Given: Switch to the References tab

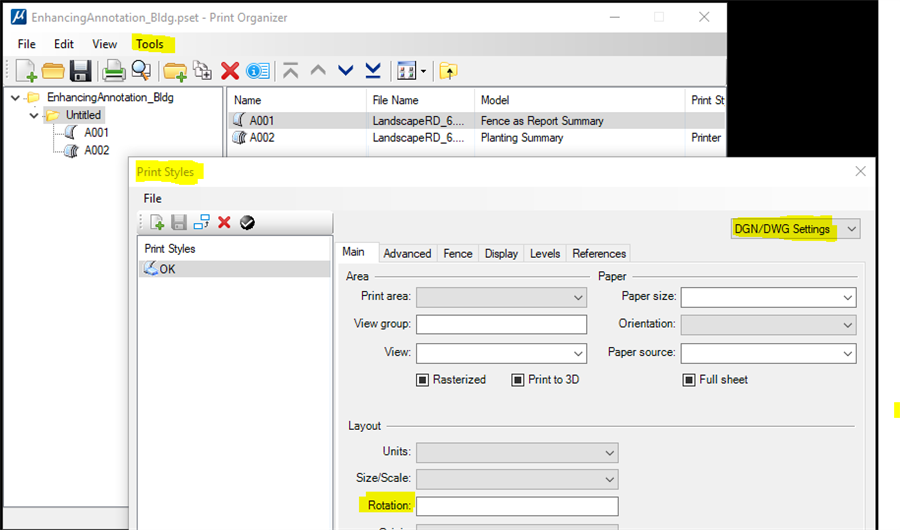Looking at the screenshot, I should 599,254.
